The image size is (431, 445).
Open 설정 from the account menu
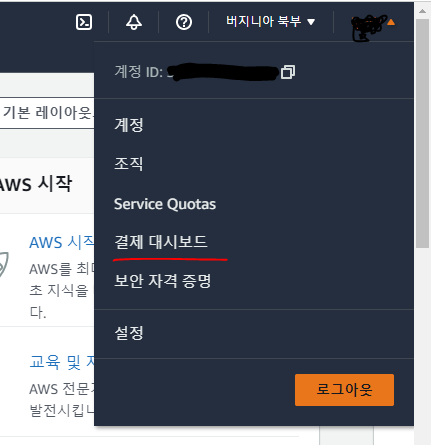(129, 333)
